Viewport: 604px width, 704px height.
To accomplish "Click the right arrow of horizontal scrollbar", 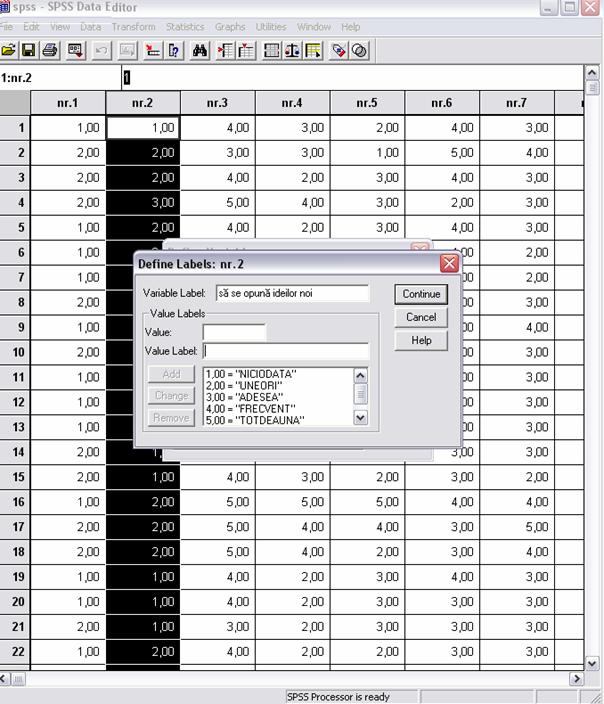I will point(576,678).
